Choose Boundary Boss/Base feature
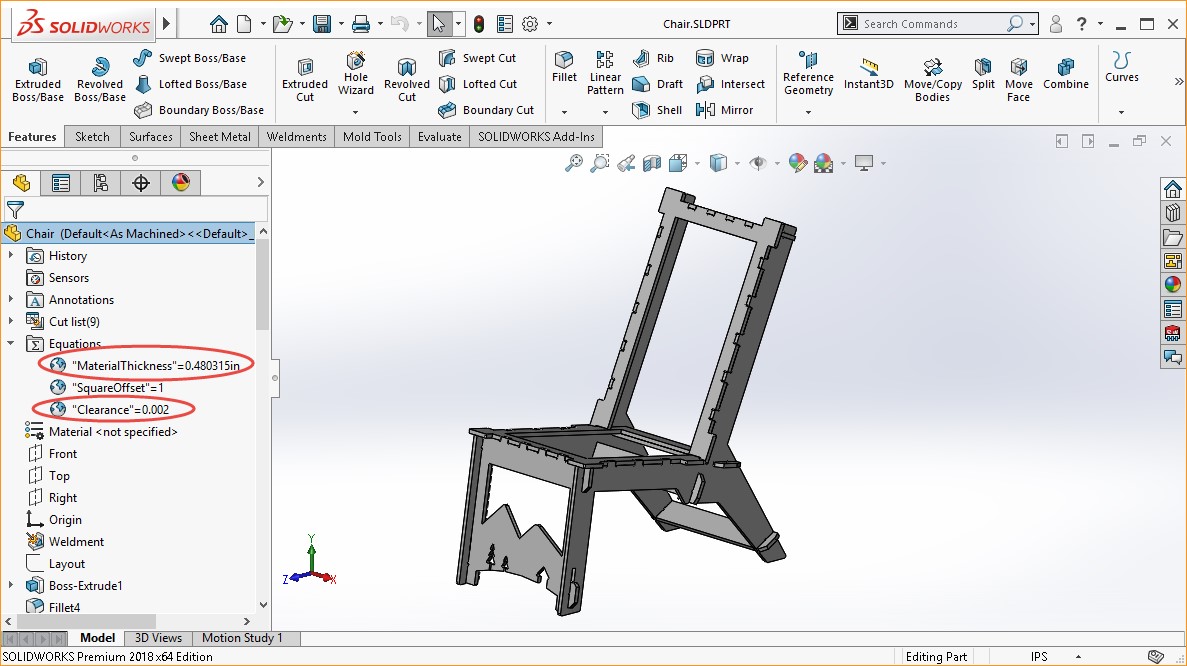The width and height of the screenshot is (1187, 666). [199, 110]
